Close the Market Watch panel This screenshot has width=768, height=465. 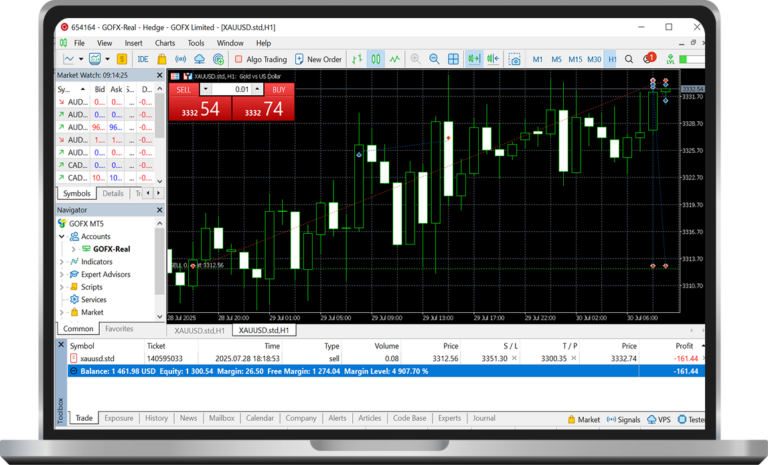(159, 75)
